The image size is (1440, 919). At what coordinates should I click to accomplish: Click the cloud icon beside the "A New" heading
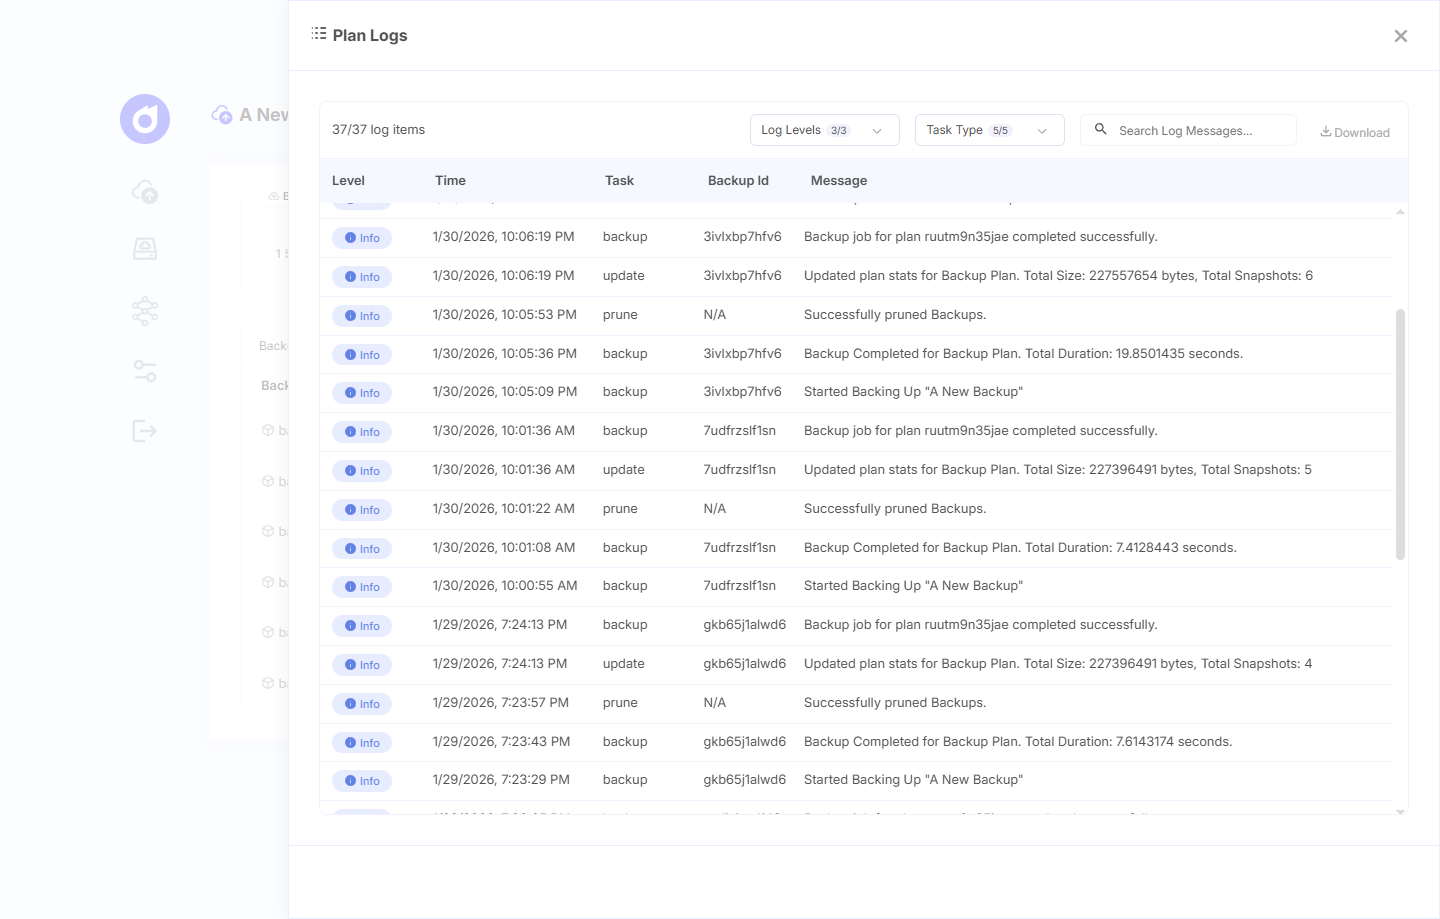(x=222, y=115)
